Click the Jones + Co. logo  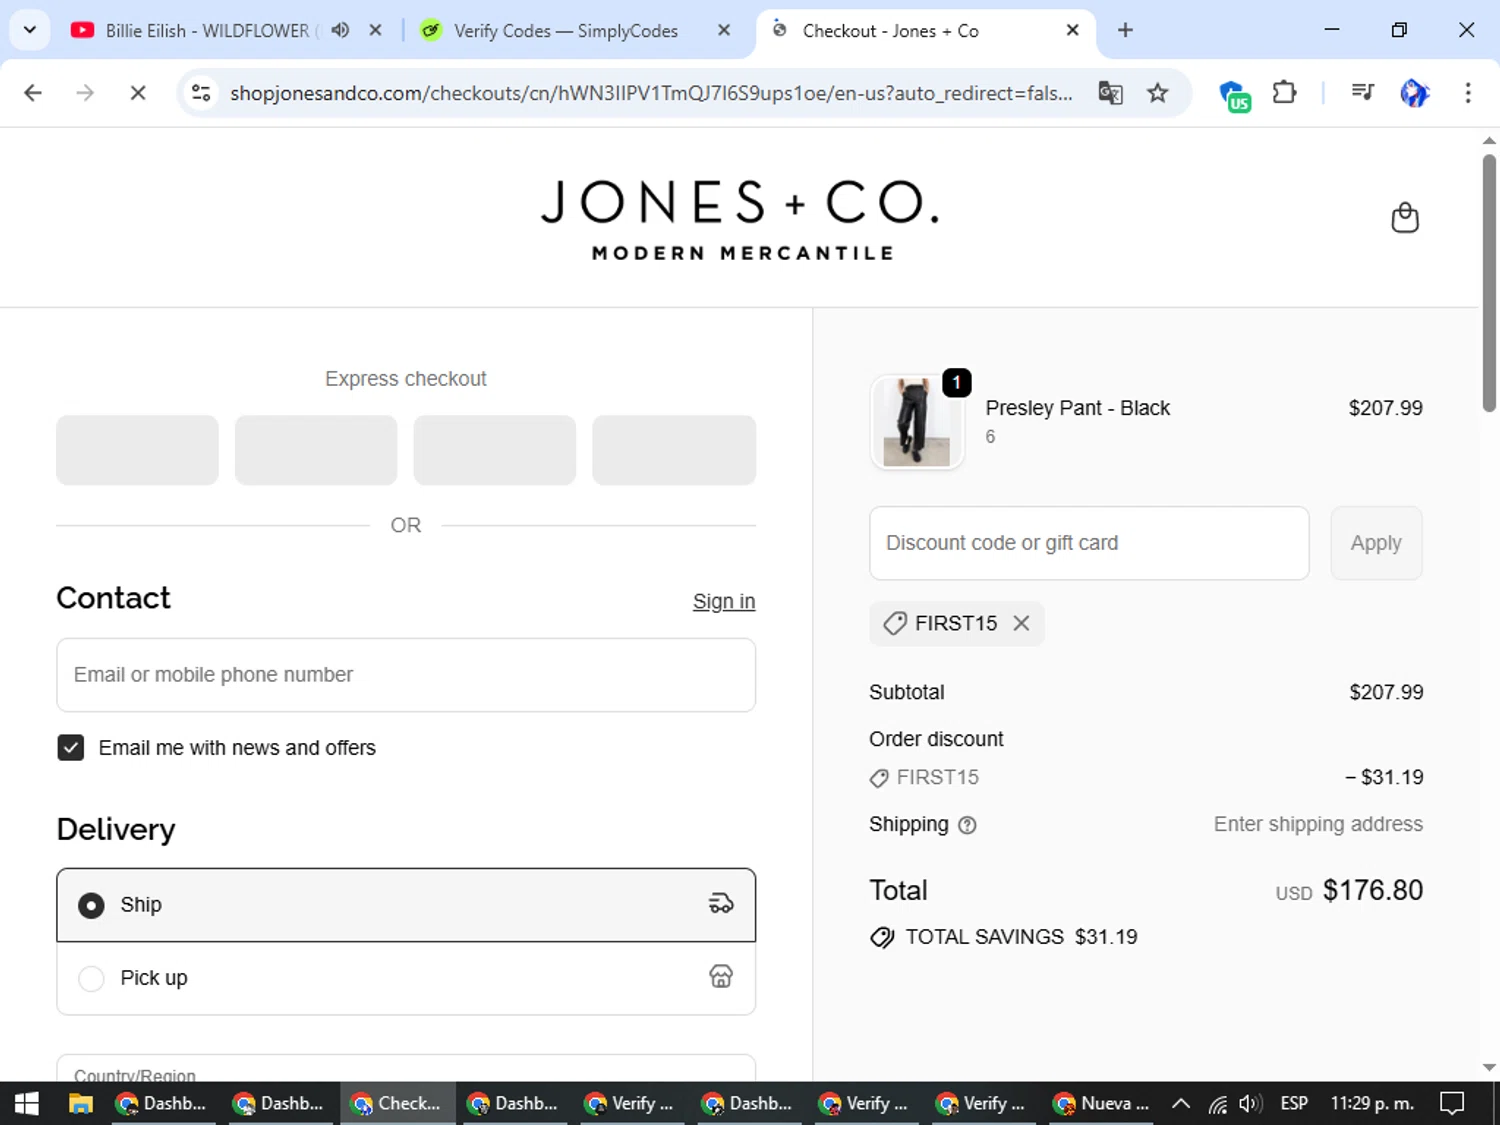coord(741,219)
